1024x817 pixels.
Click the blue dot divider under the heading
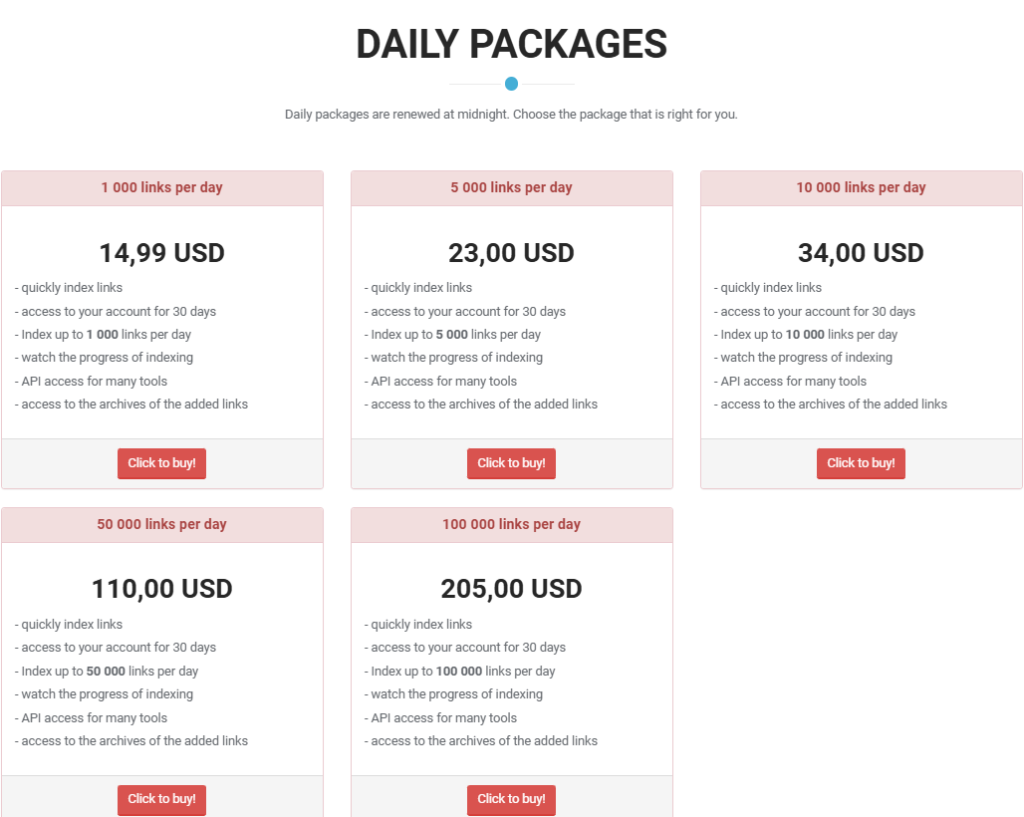[x=511, y=84]
